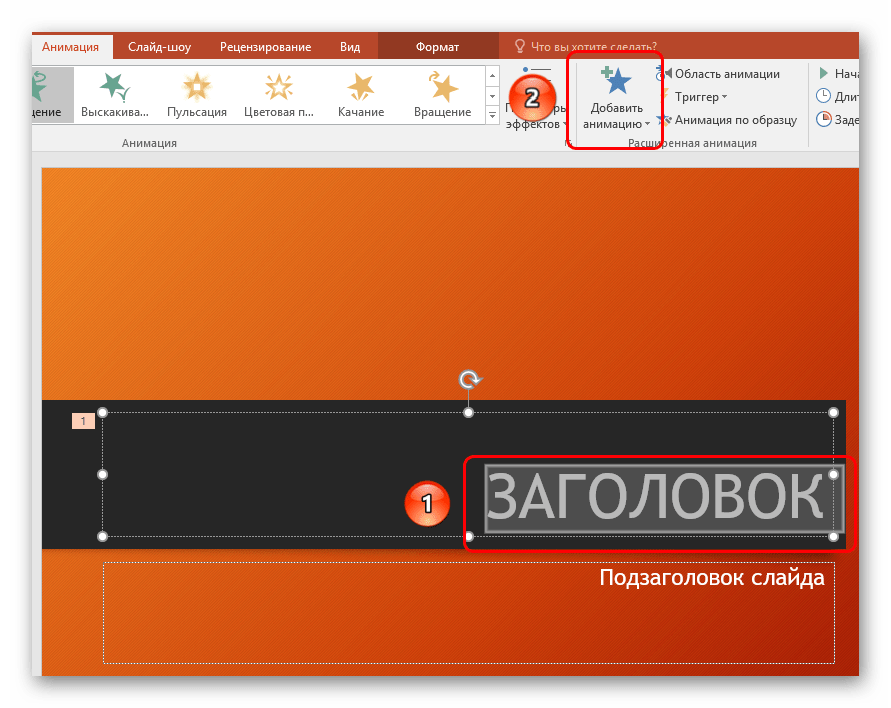Expand the animation gallery with more arrow

click(492, 114)
